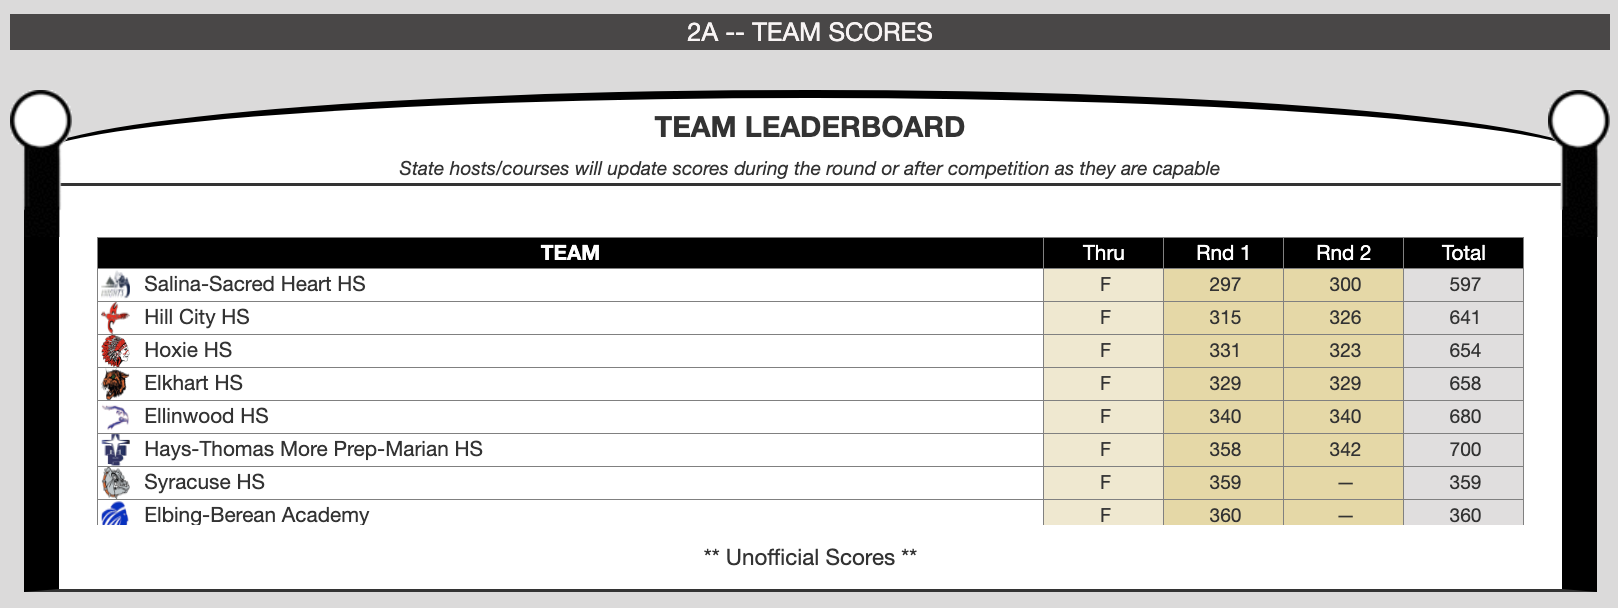Click the Hill City HS team logo
1618x608 pixels.
tap(116, 318)
